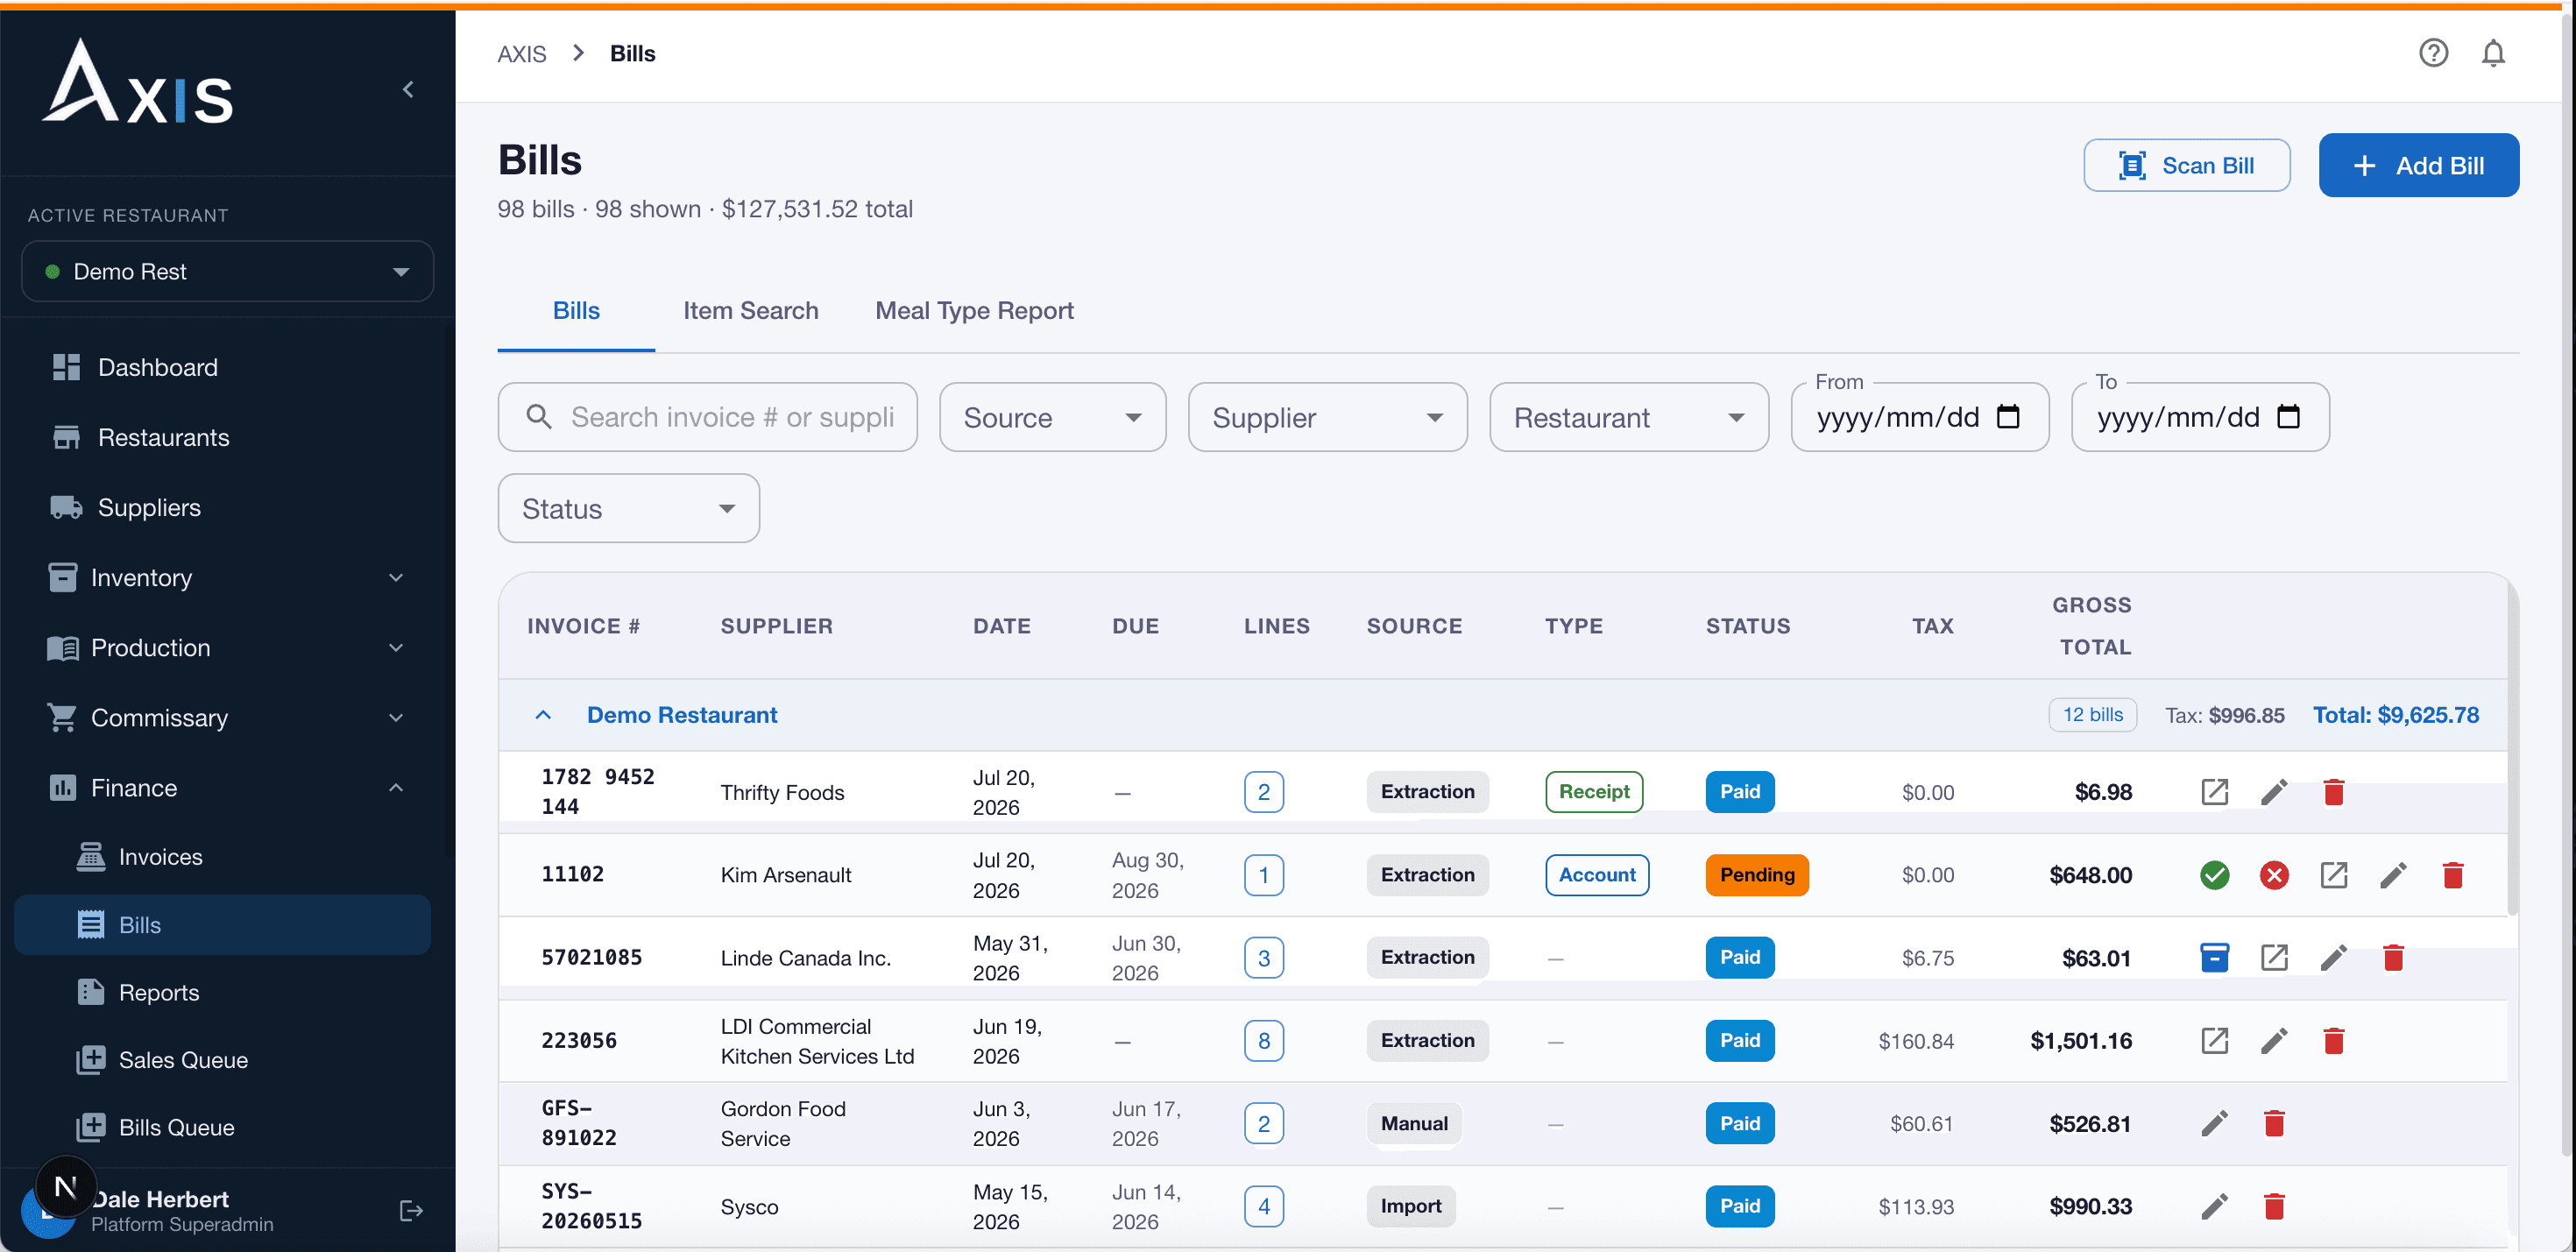
Task: Approve the pending Kim Arsenault bill
Action: [x=2214, y=875]
